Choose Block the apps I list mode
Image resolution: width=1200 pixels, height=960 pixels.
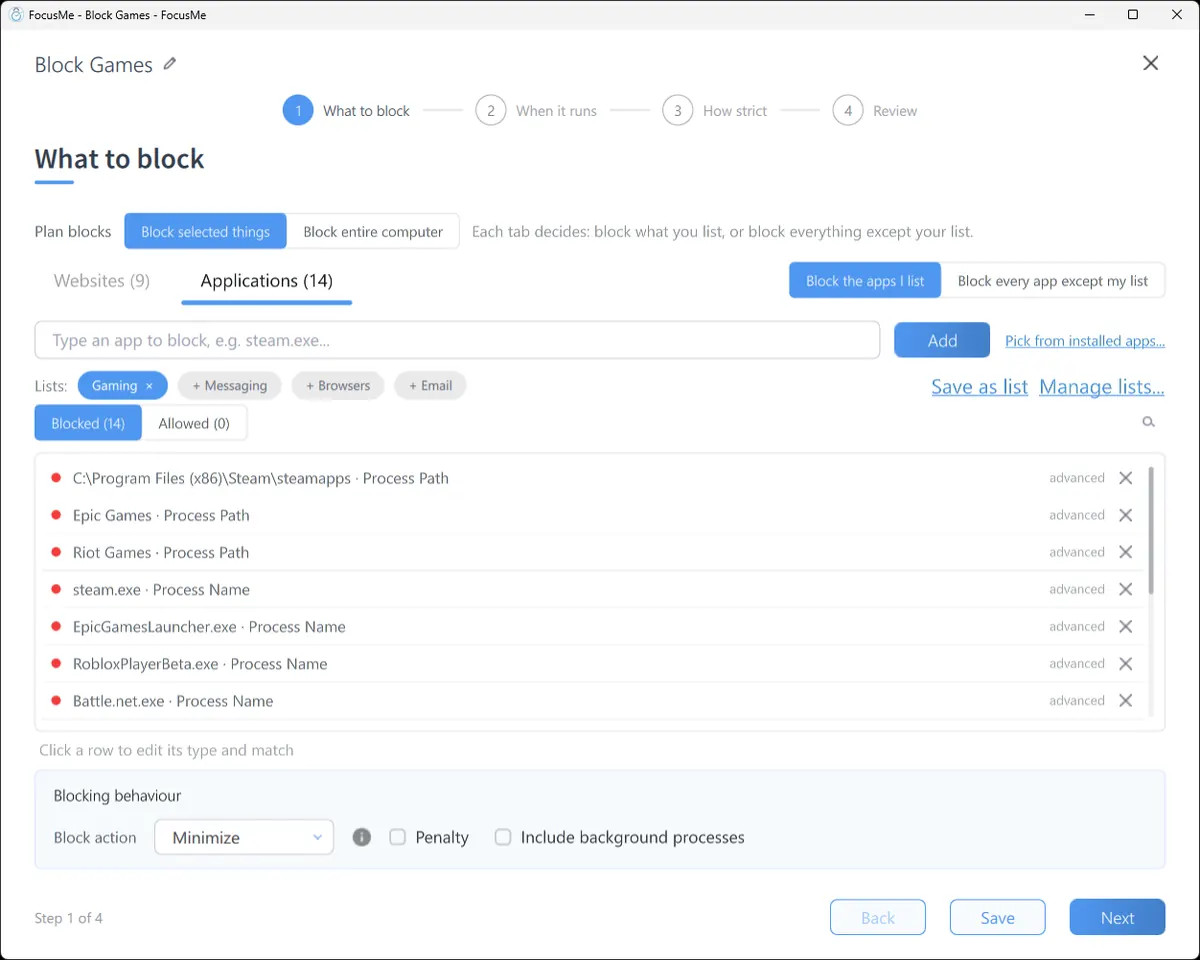point(865,281)
